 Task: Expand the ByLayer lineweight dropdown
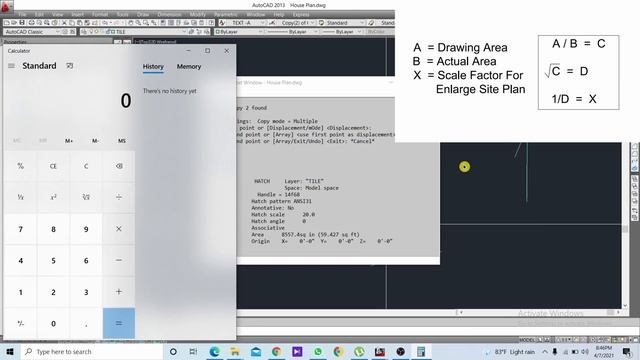click(359, 31)
